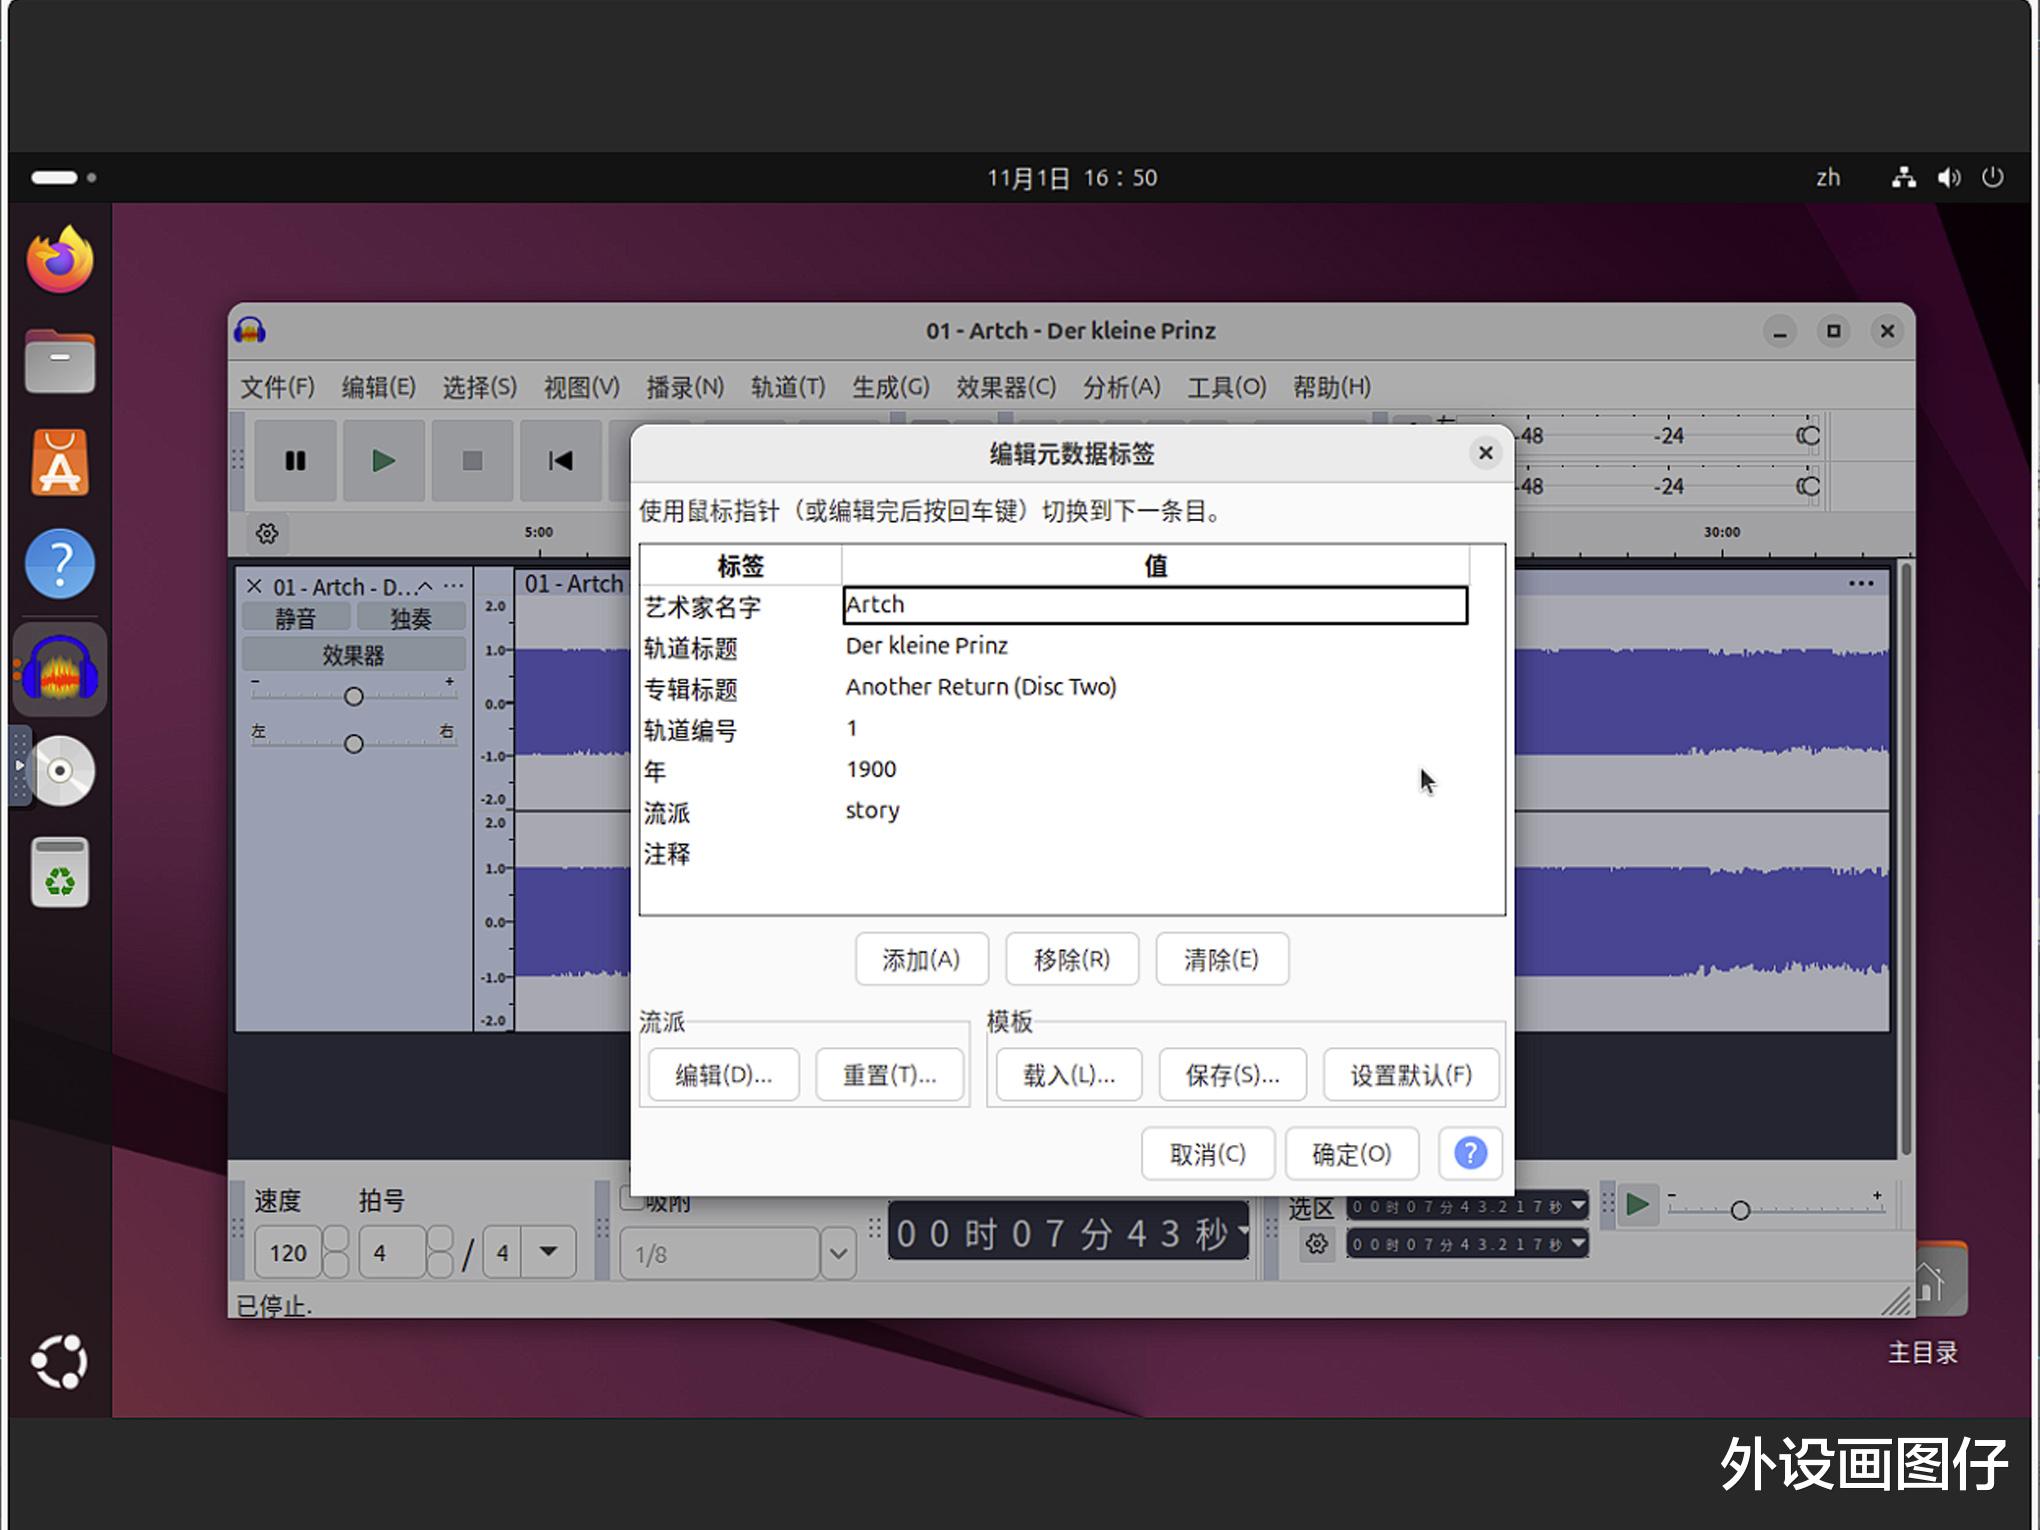The height and width of the screenshot is (1530, 2040).
Task: Adjust the track pan slider knob
Action: point(353,744)
